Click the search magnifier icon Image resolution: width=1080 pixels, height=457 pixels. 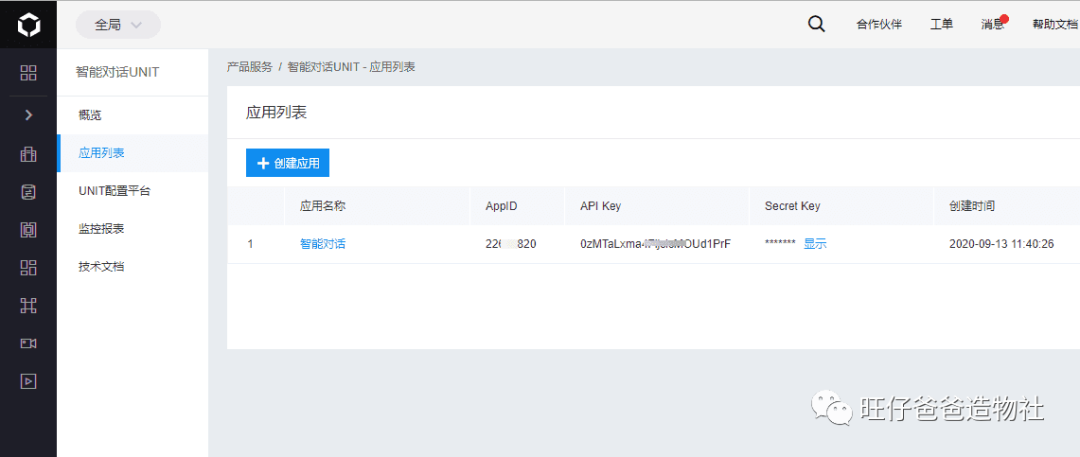(x=816, y=24)
